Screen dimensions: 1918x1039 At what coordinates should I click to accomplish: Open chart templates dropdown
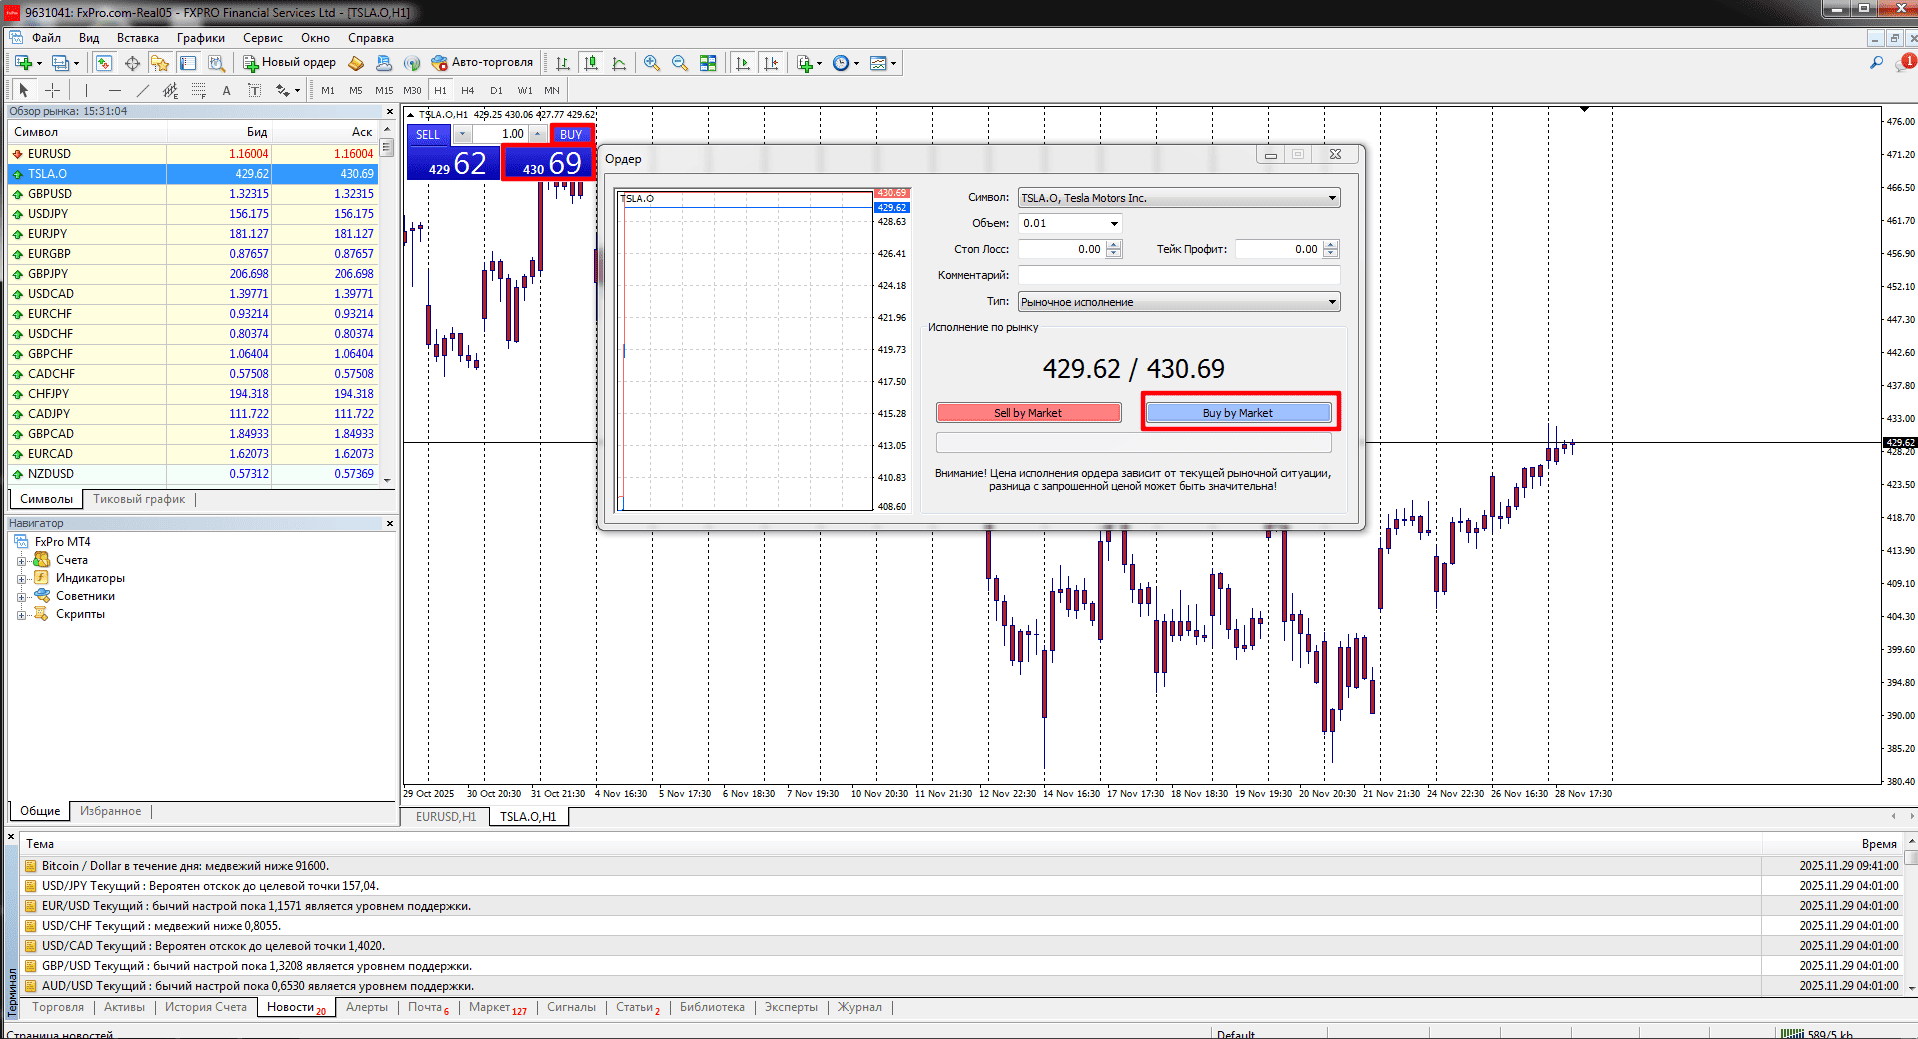click(x=883, y=63)
